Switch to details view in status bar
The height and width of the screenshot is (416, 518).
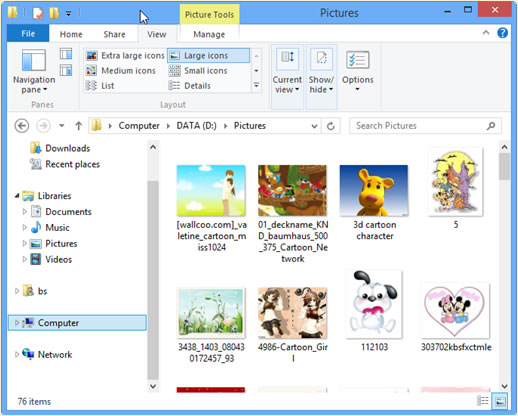coord(482,401)
